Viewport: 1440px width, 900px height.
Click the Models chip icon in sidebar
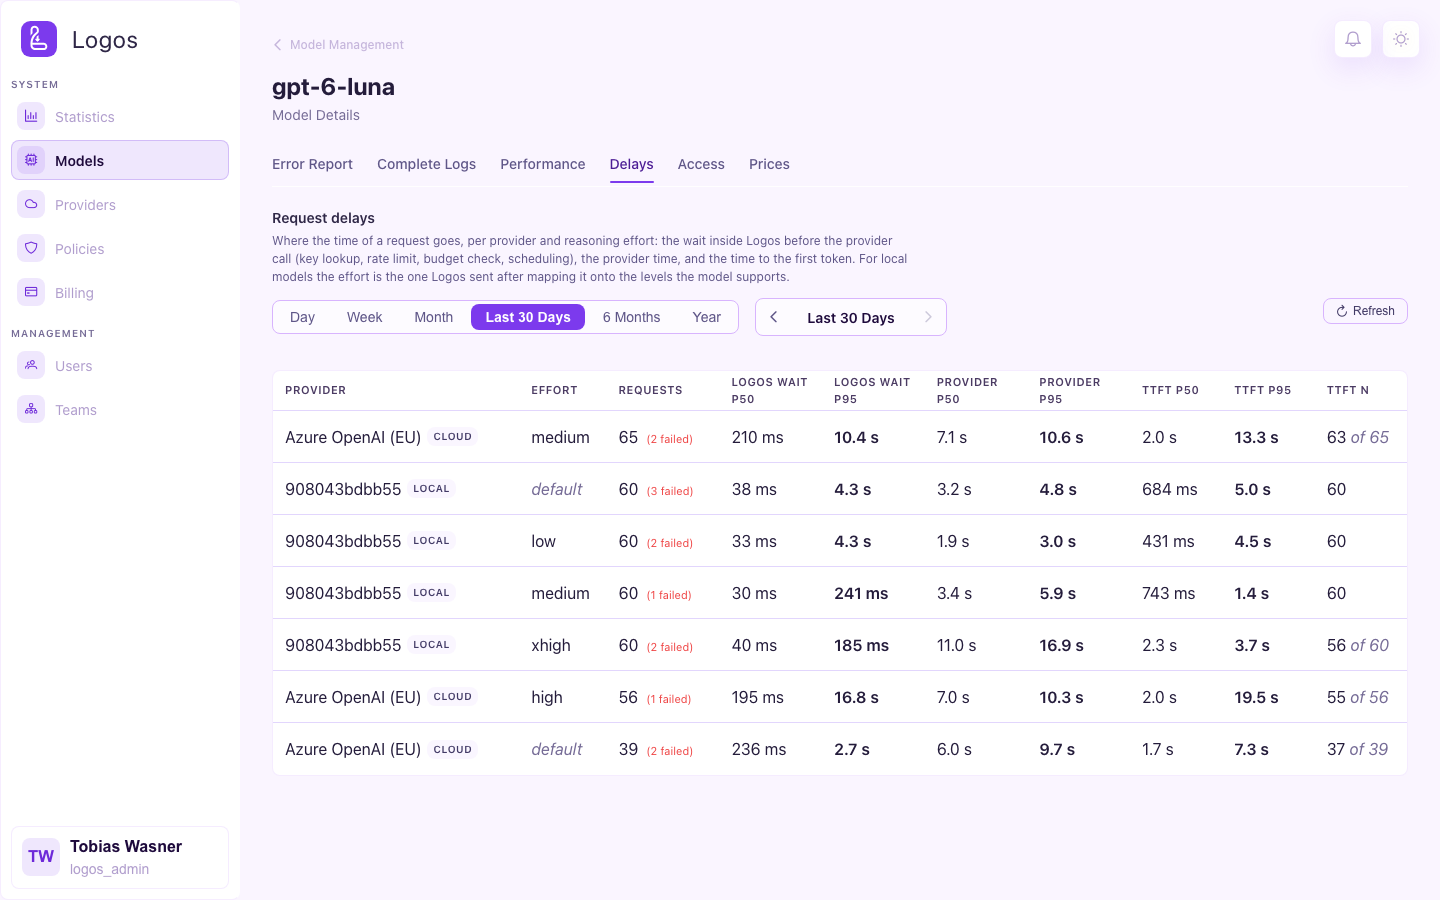(x=31, y=160)
